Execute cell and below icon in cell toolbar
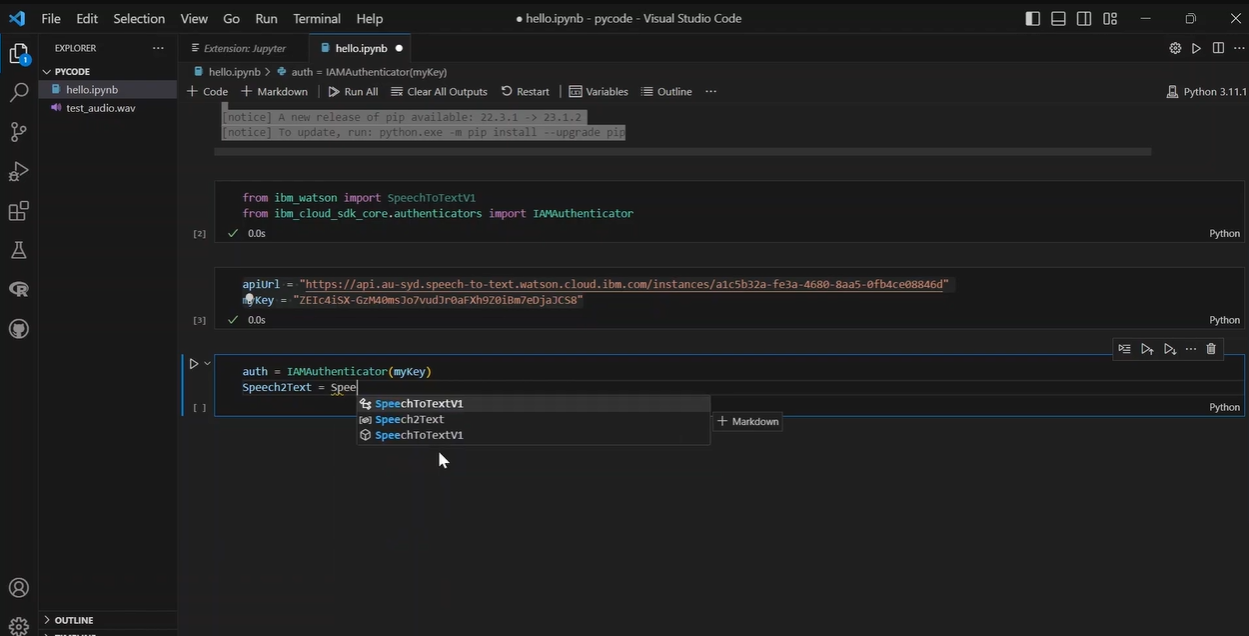The height and width of the screenshot is (636, 1249). [1169, 349]
